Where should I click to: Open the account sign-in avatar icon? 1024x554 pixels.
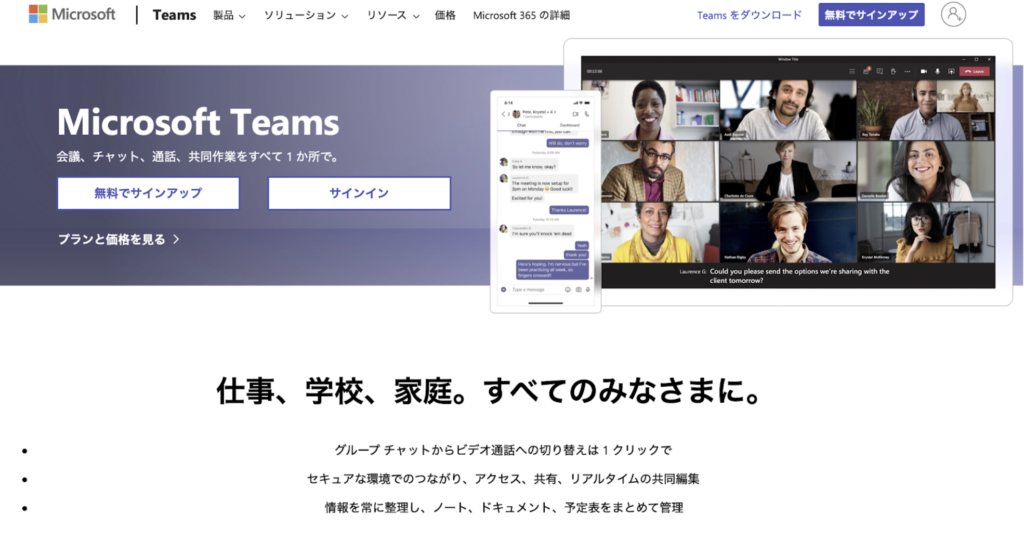point(953,14)
